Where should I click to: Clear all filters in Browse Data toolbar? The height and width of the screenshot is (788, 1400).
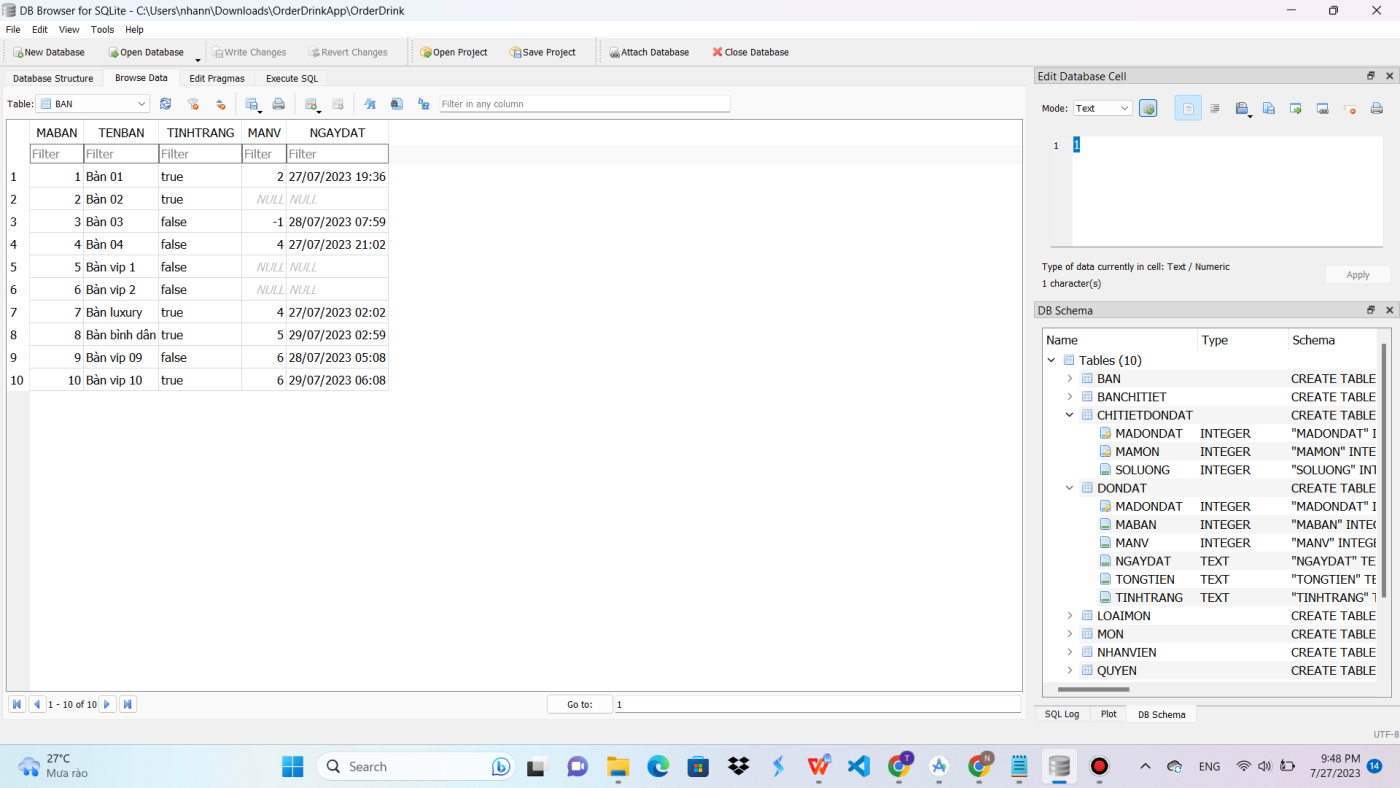coord(193,104)
